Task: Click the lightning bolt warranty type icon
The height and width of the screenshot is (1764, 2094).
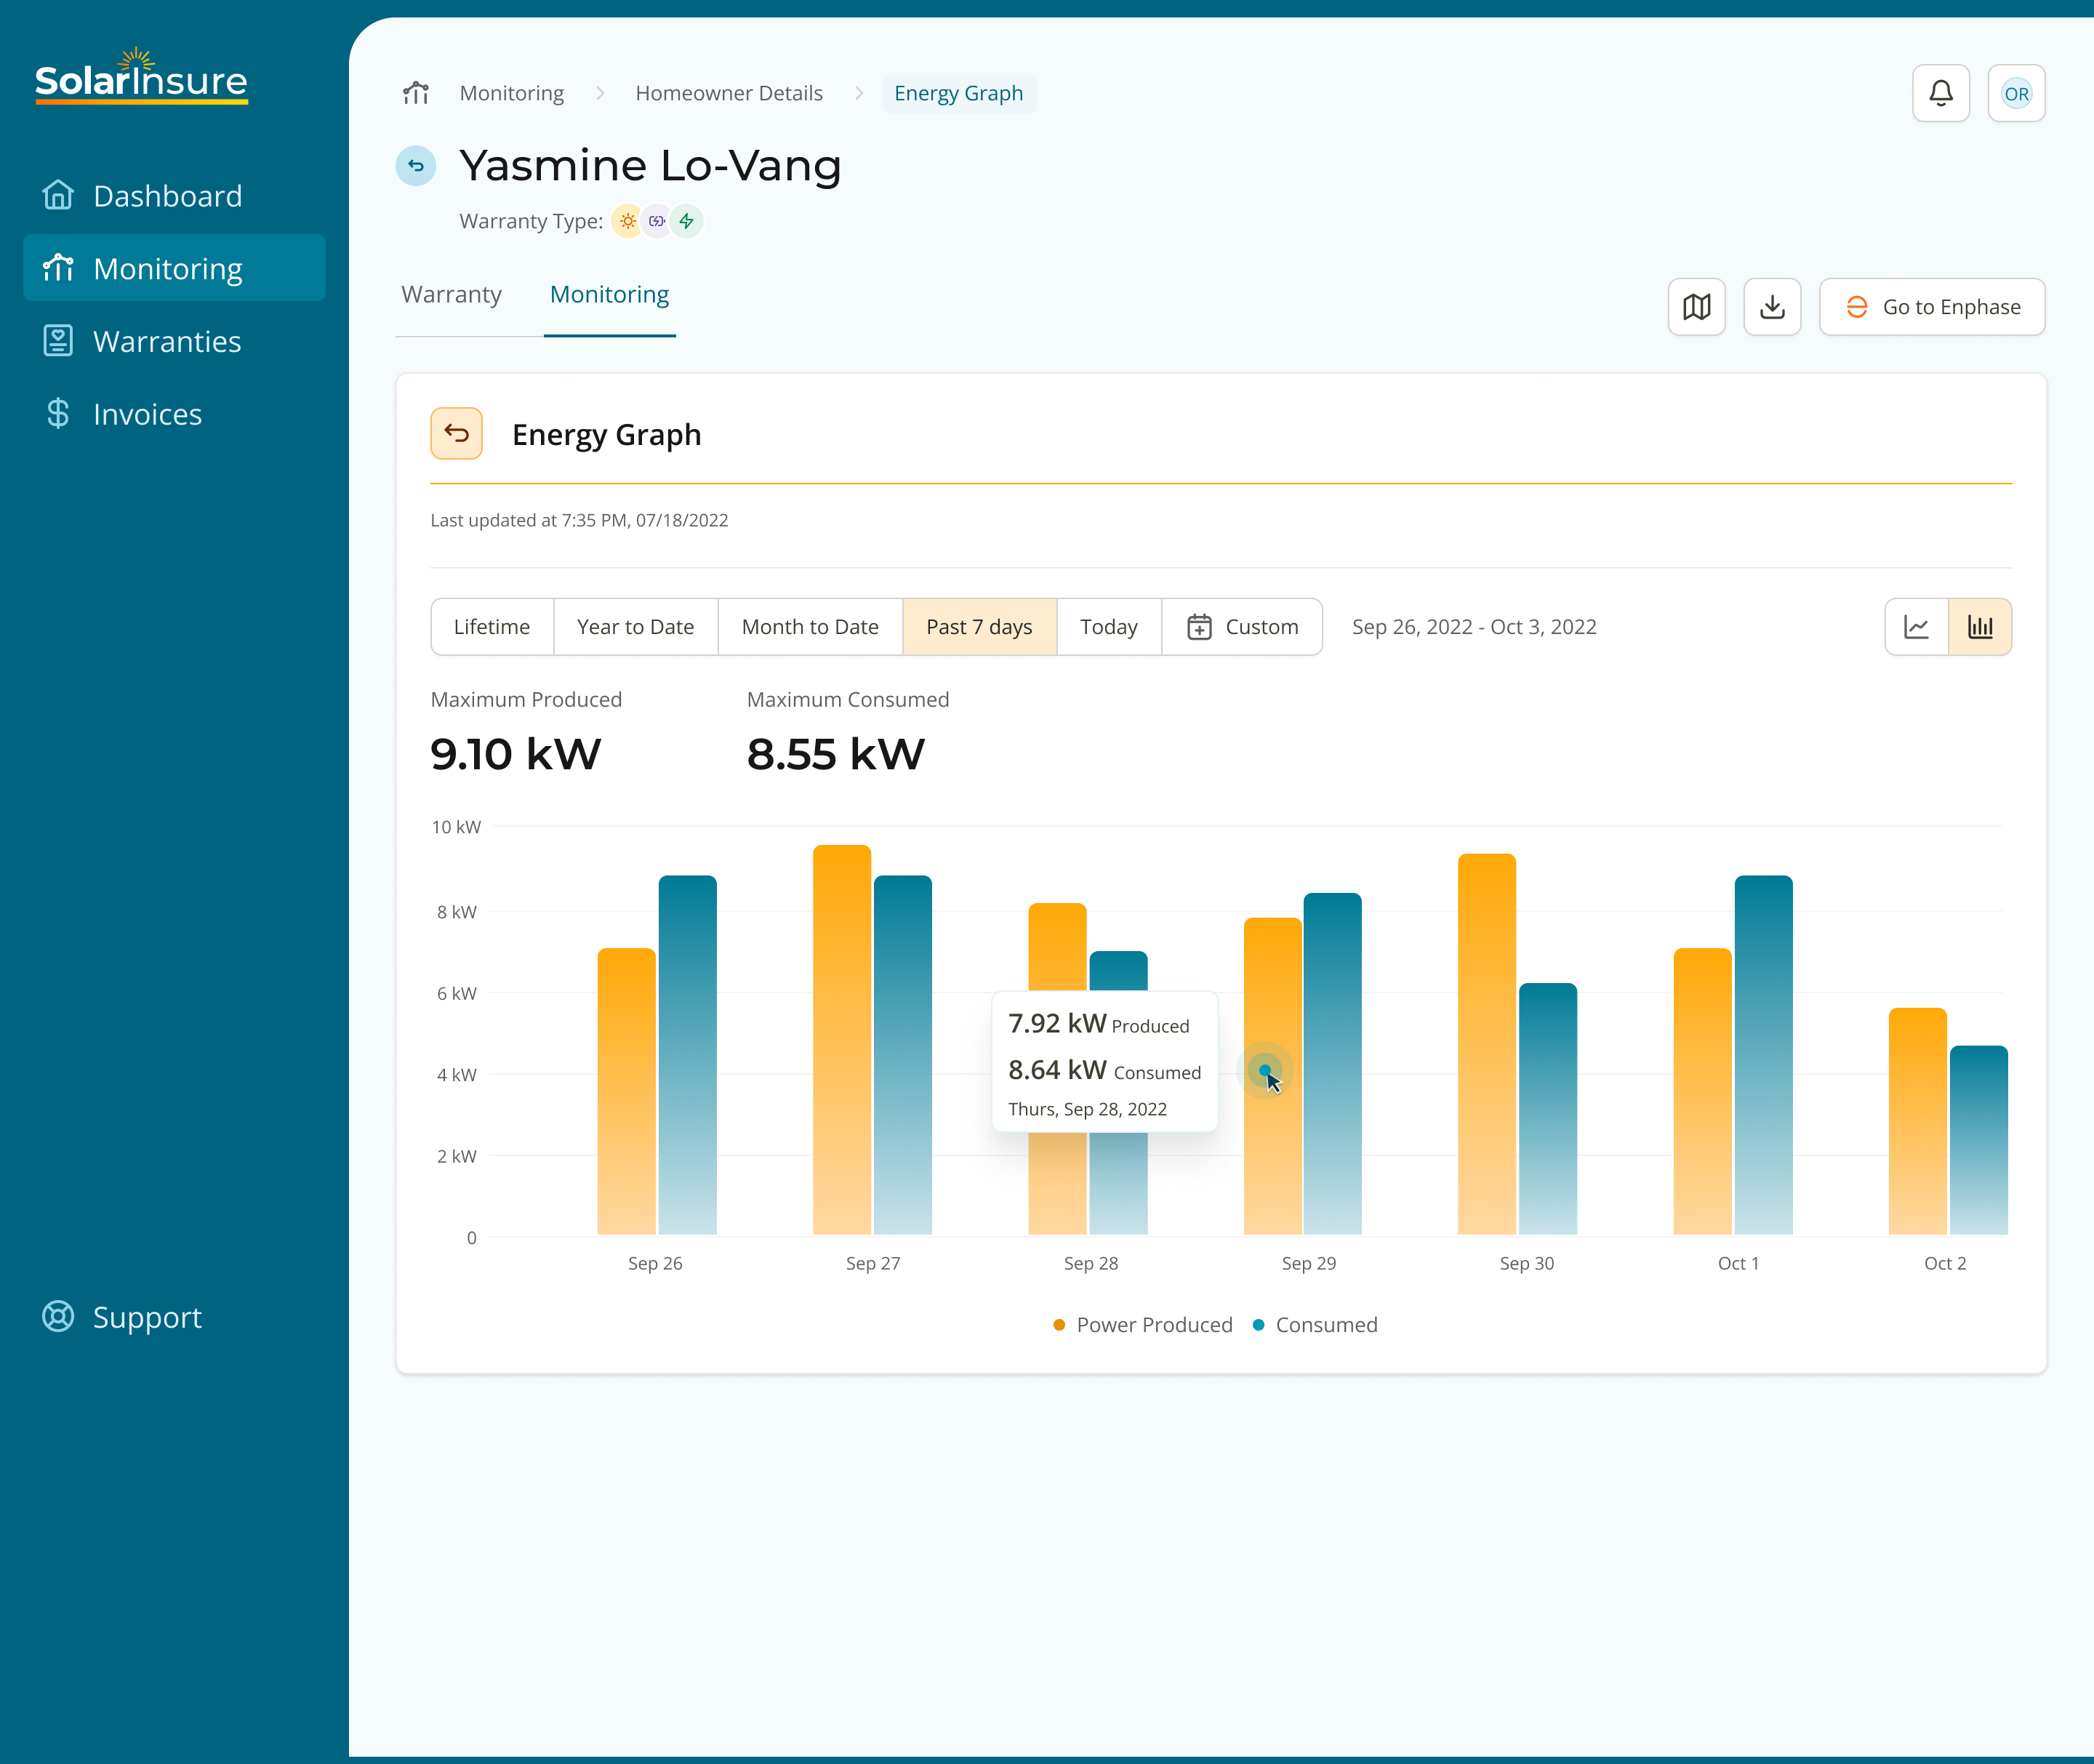Action: coord(687,221)
